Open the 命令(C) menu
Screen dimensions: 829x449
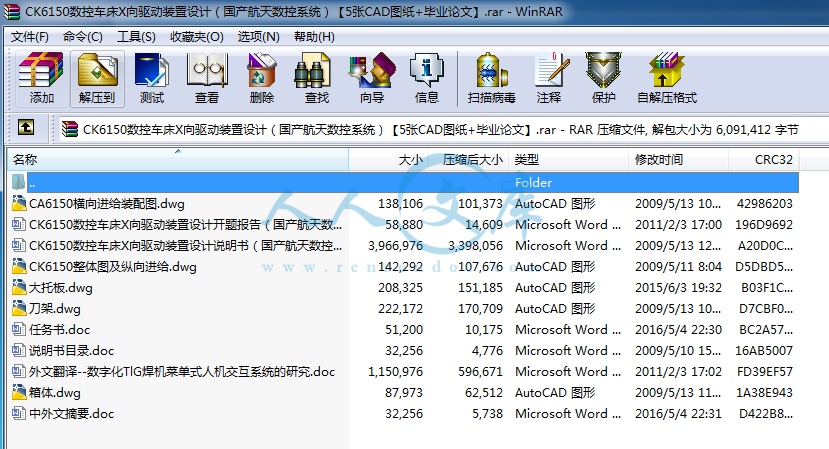click(82, 36)
